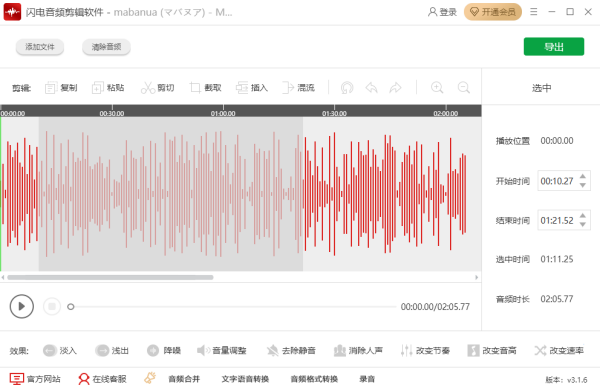
Task: Increase the 结束时间 end time
Action: pos(582,216)
